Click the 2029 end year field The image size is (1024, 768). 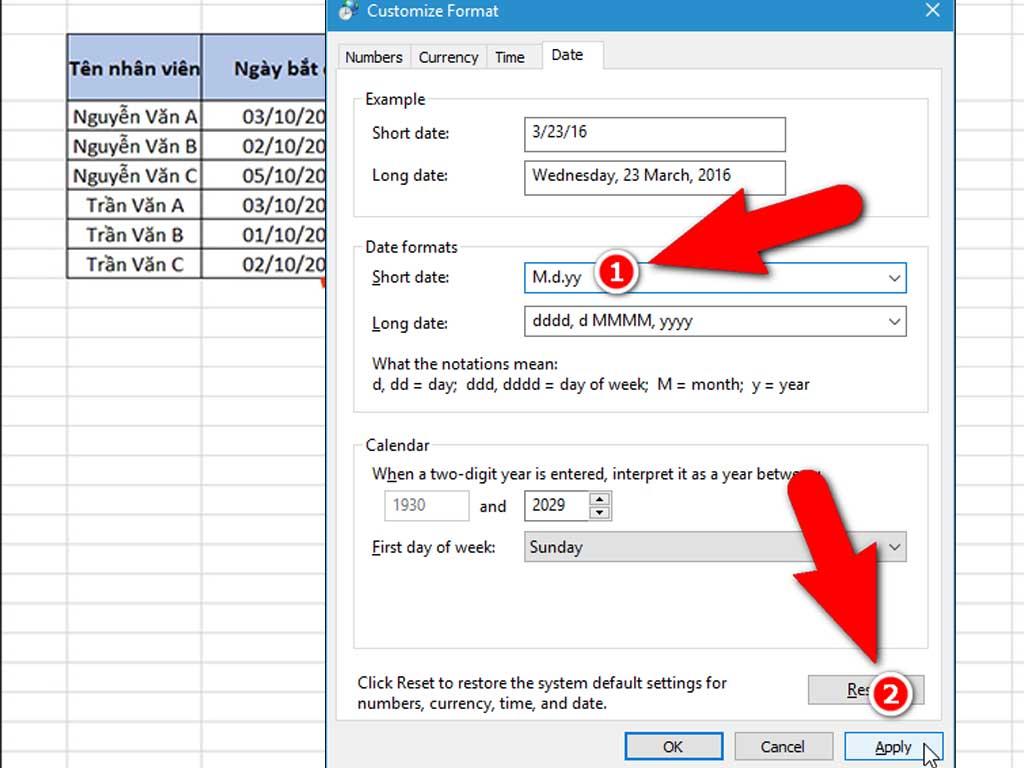555,506
